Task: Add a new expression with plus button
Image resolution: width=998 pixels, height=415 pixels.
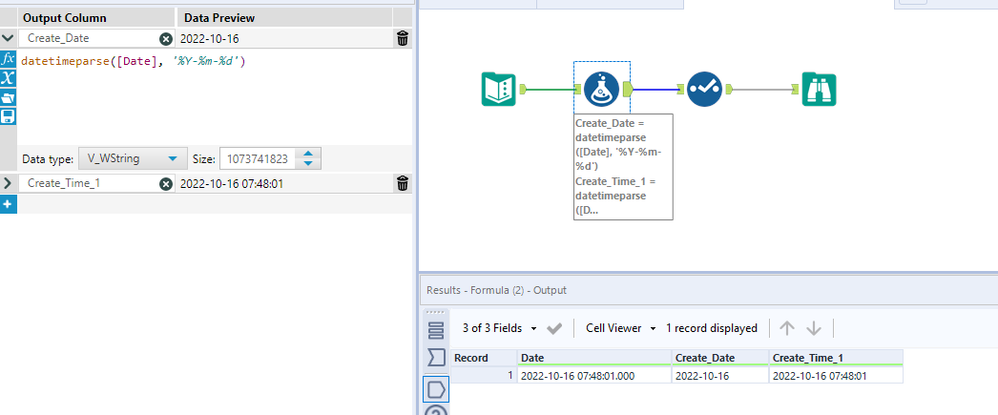Action: click(8, 204)
